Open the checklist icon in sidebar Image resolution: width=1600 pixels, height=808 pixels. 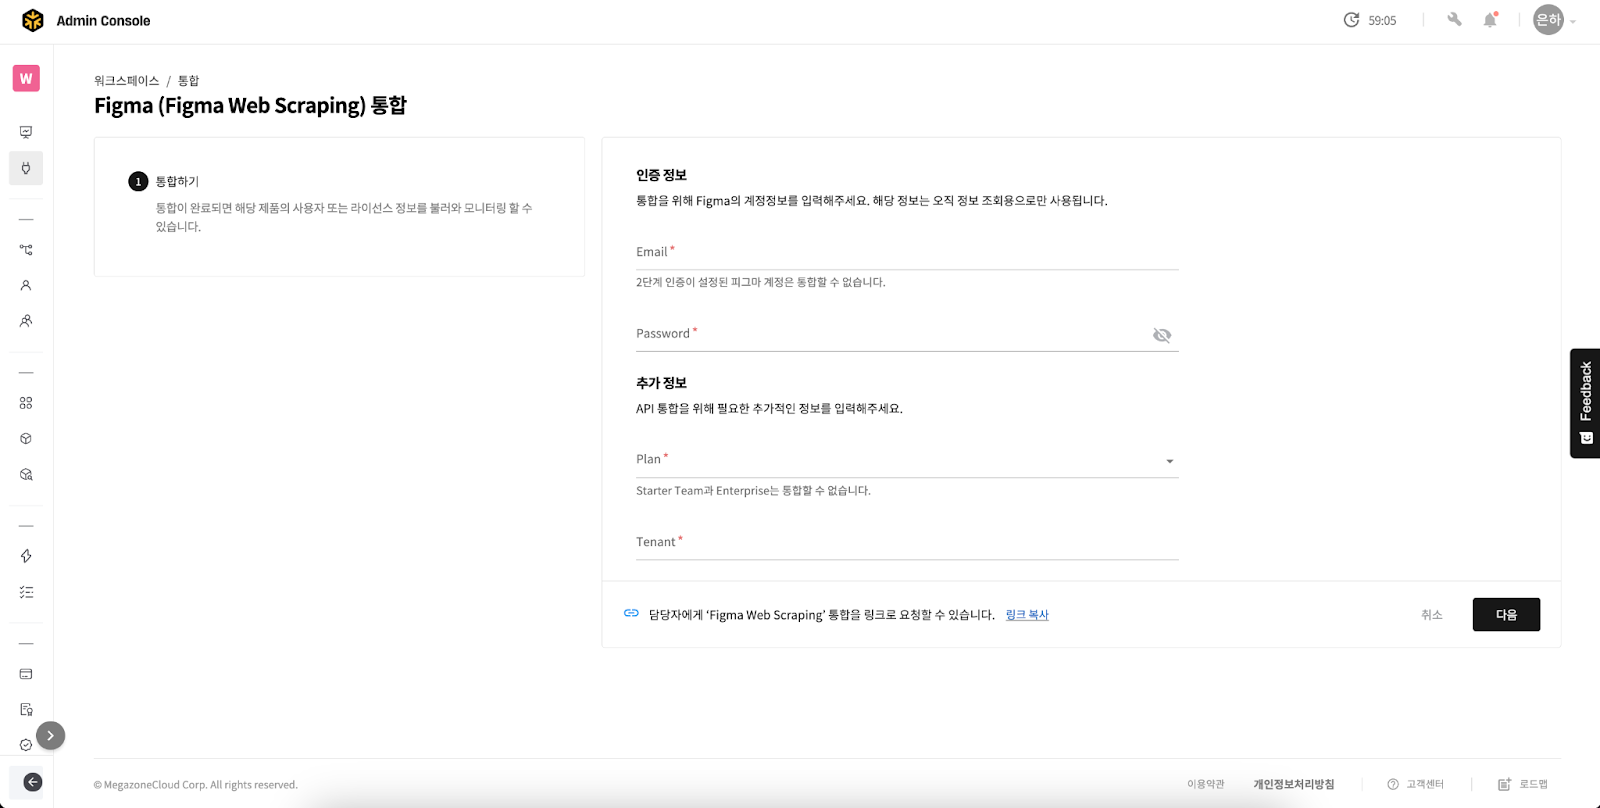(x=26, y=592)
